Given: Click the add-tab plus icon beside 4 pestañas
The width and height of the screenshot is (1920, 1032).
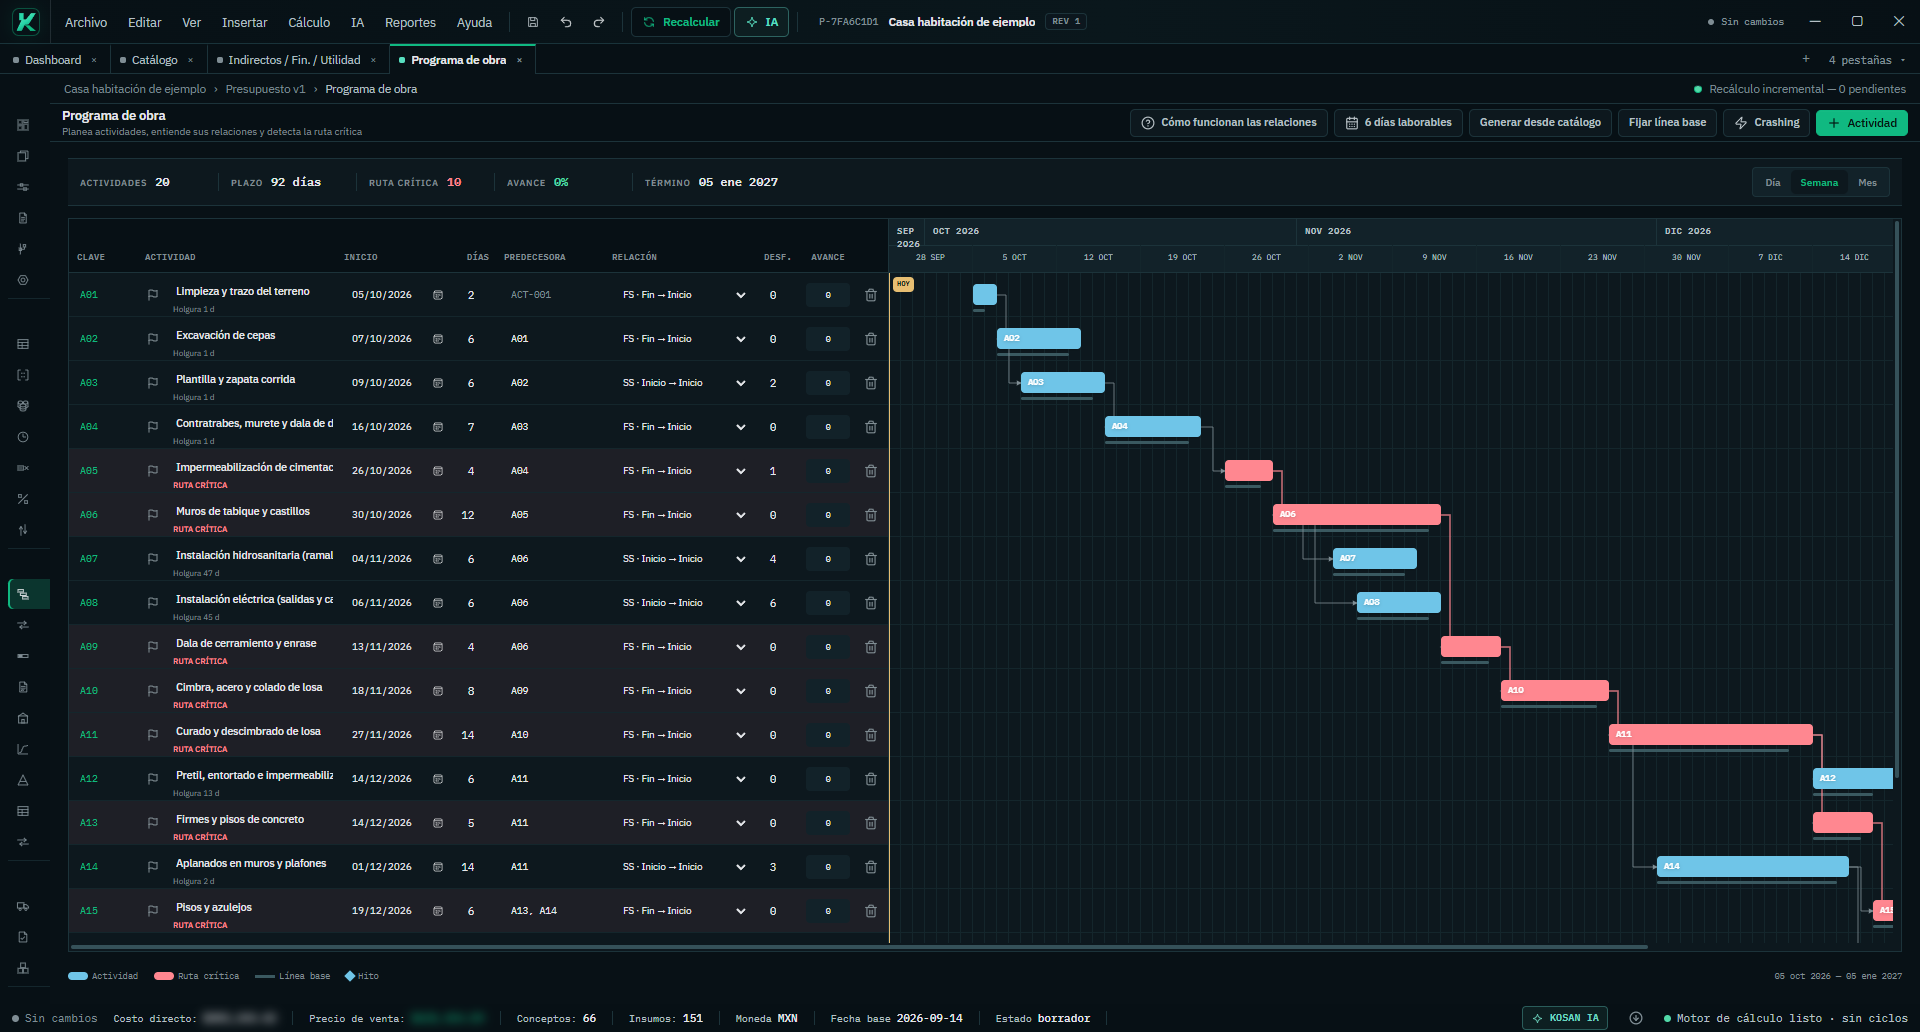Looking at the screenshot, I should (x=1806, y=59).
